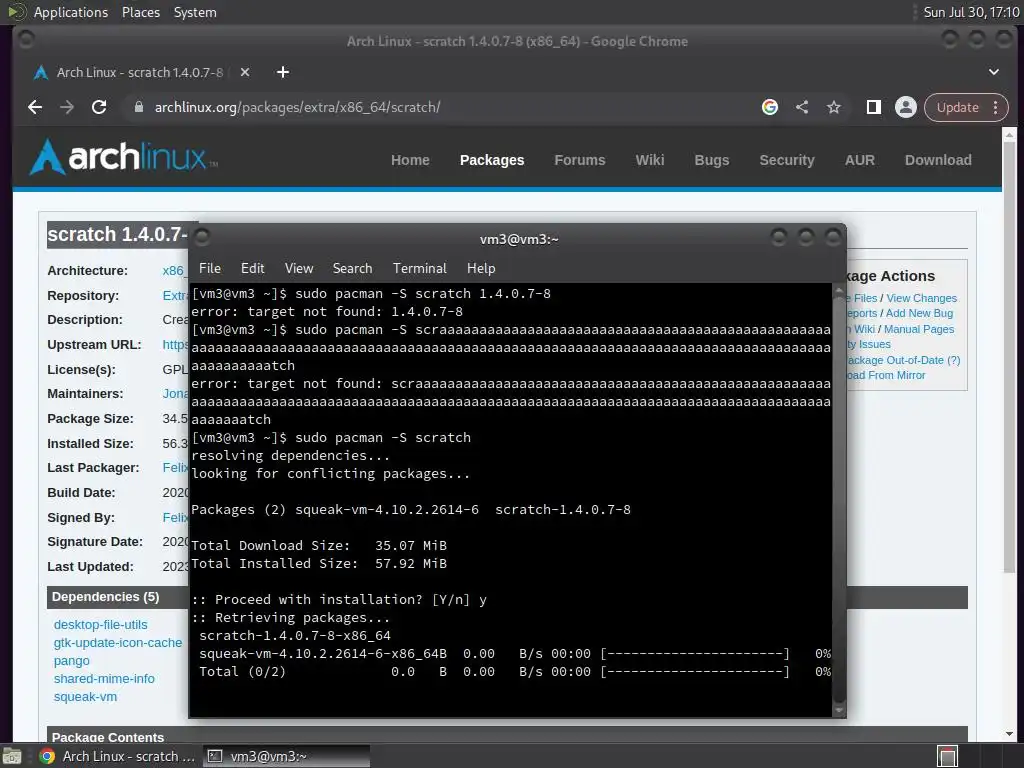
Task: Open a new Chrome tab
Action: (x=283, y=72)
